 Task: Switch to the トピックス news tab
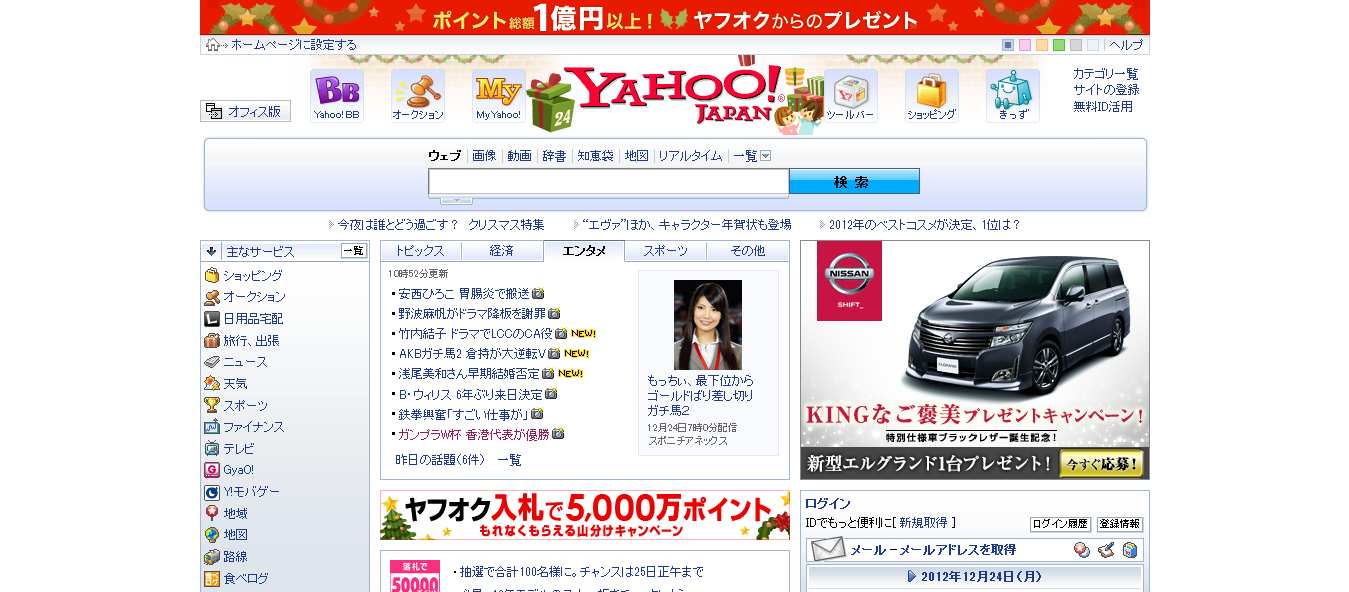(x=421, y=251)
